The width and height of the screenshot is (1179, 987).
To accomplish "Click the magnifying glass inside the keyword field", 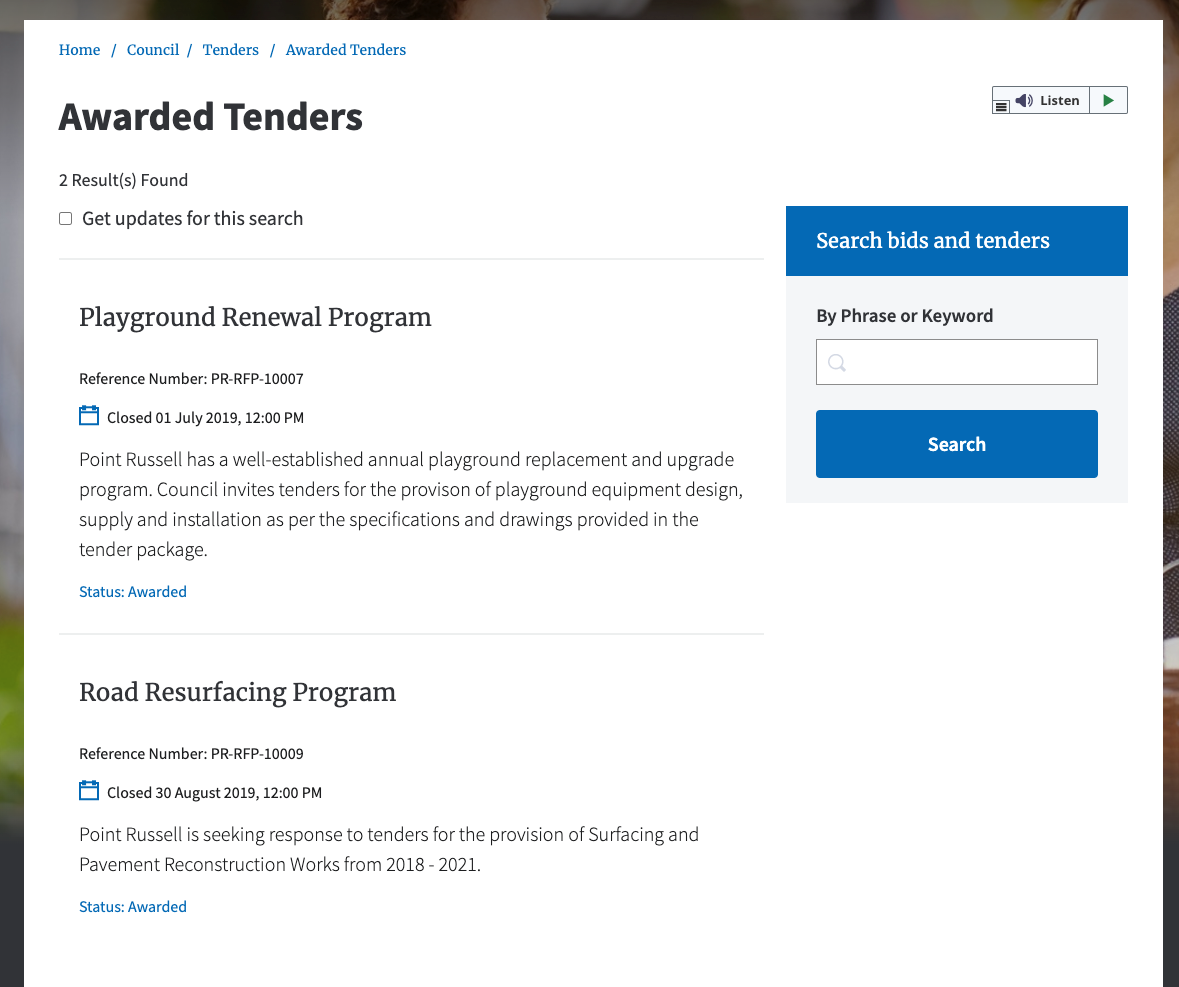I will 837,362.
